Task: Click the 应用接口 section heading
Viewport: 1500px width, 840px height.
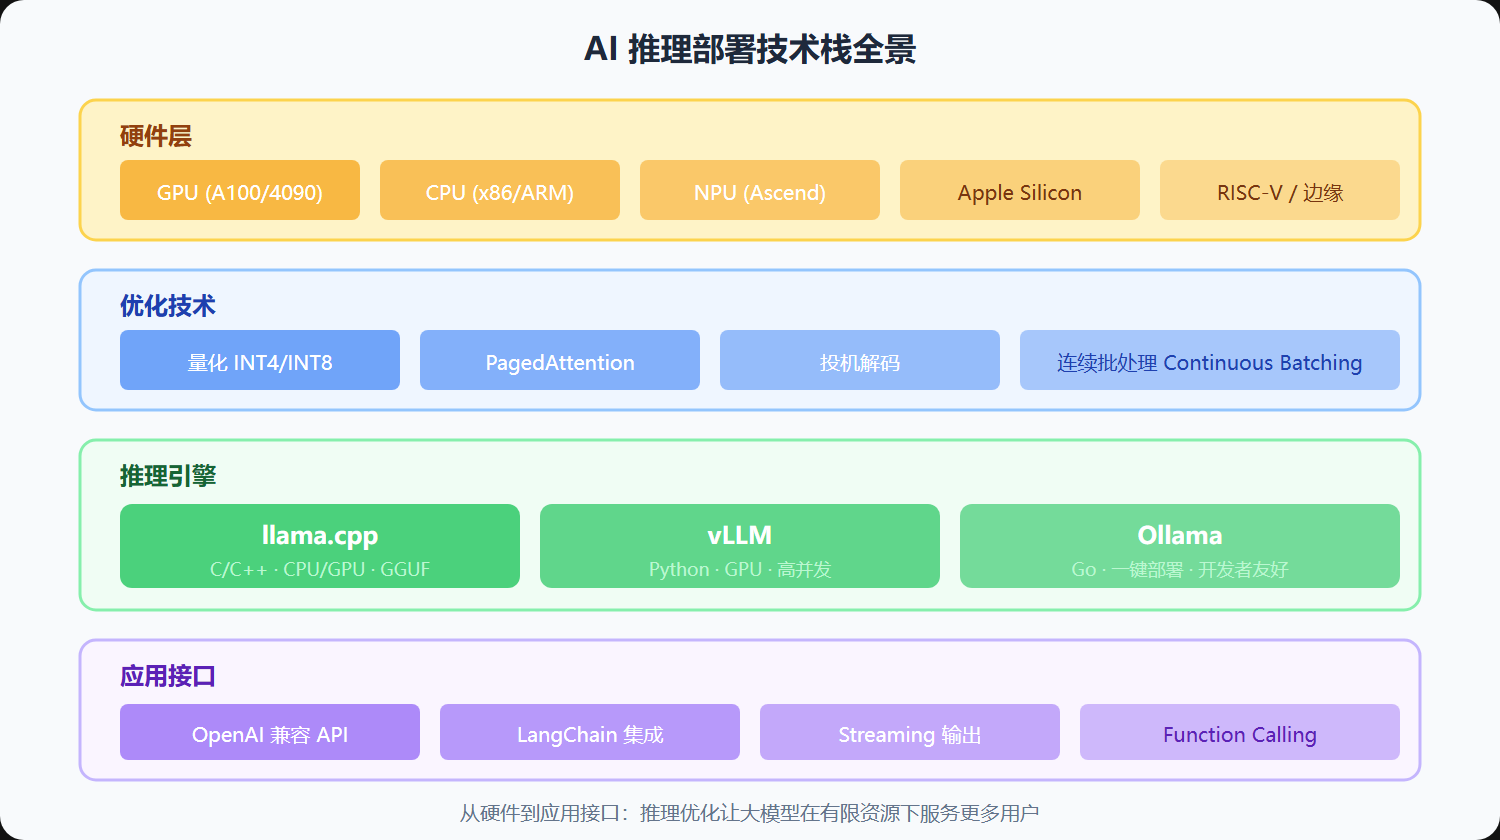Action: 168,676
